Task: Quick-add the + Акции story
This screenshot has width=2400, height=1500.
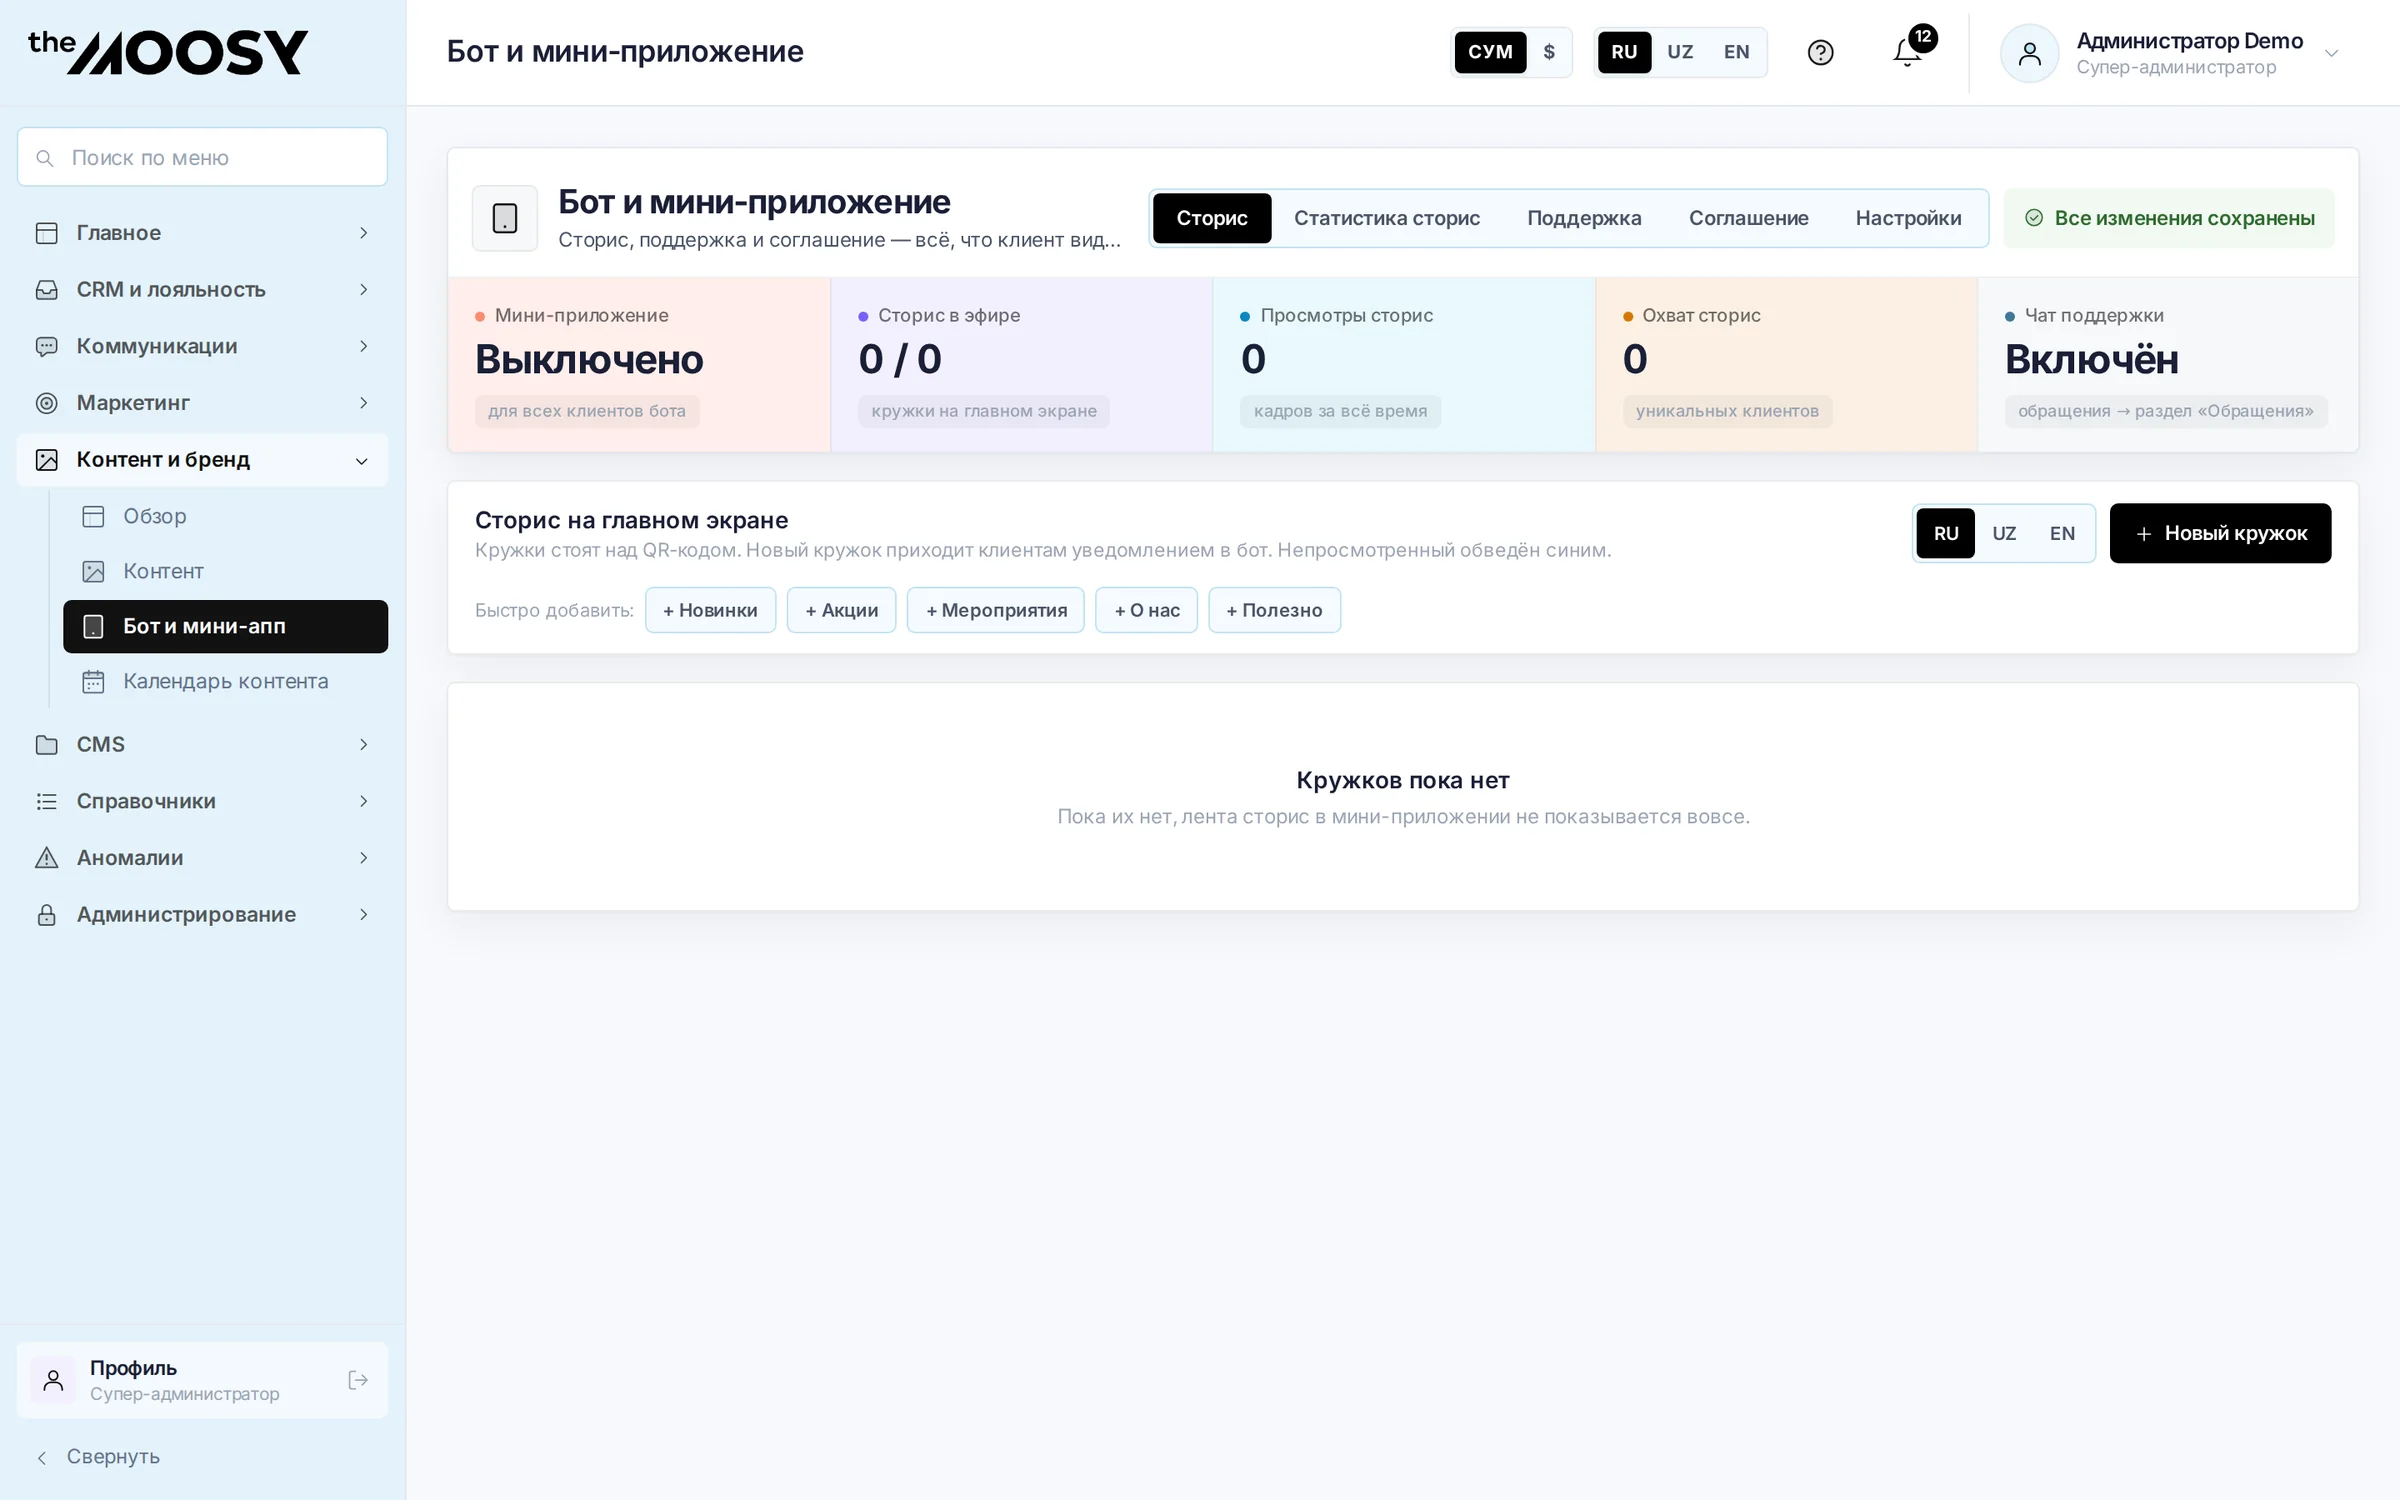Action: (841, 610)
